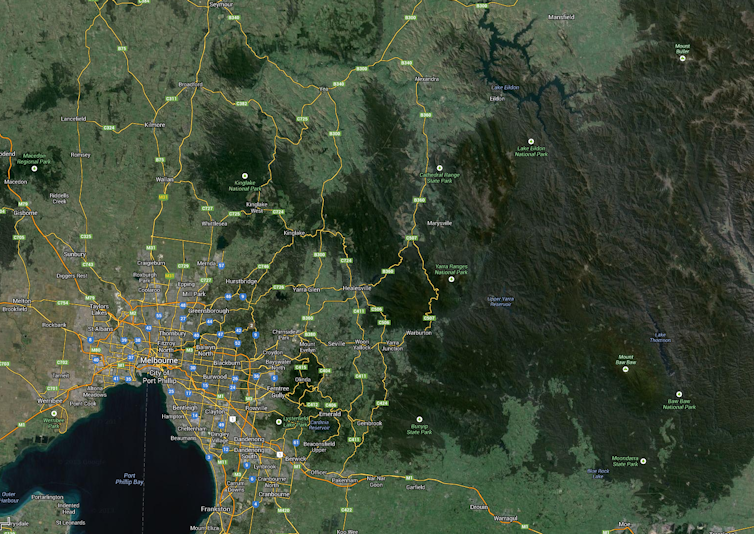Click the Lake Eildon water label
The image size is (754, 534).
pos(505,88)
